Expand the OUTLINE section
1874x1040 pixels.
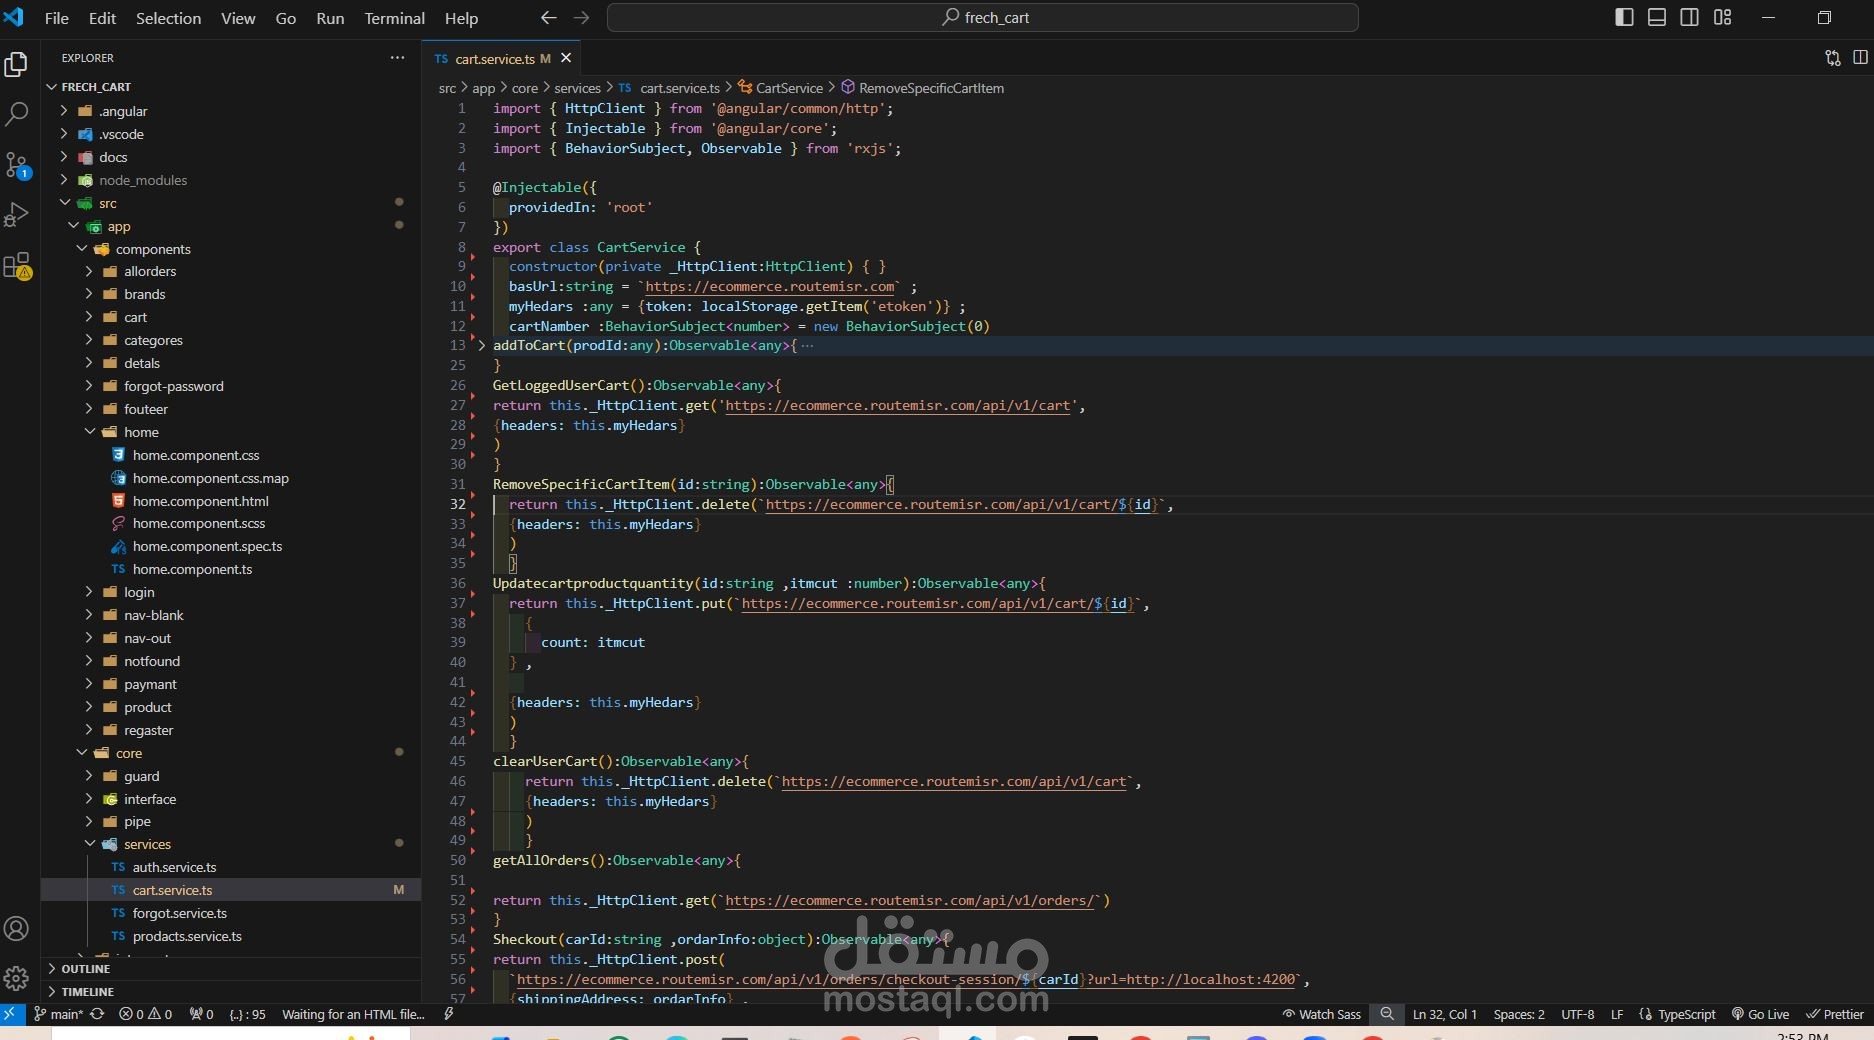tap(85, 969)
